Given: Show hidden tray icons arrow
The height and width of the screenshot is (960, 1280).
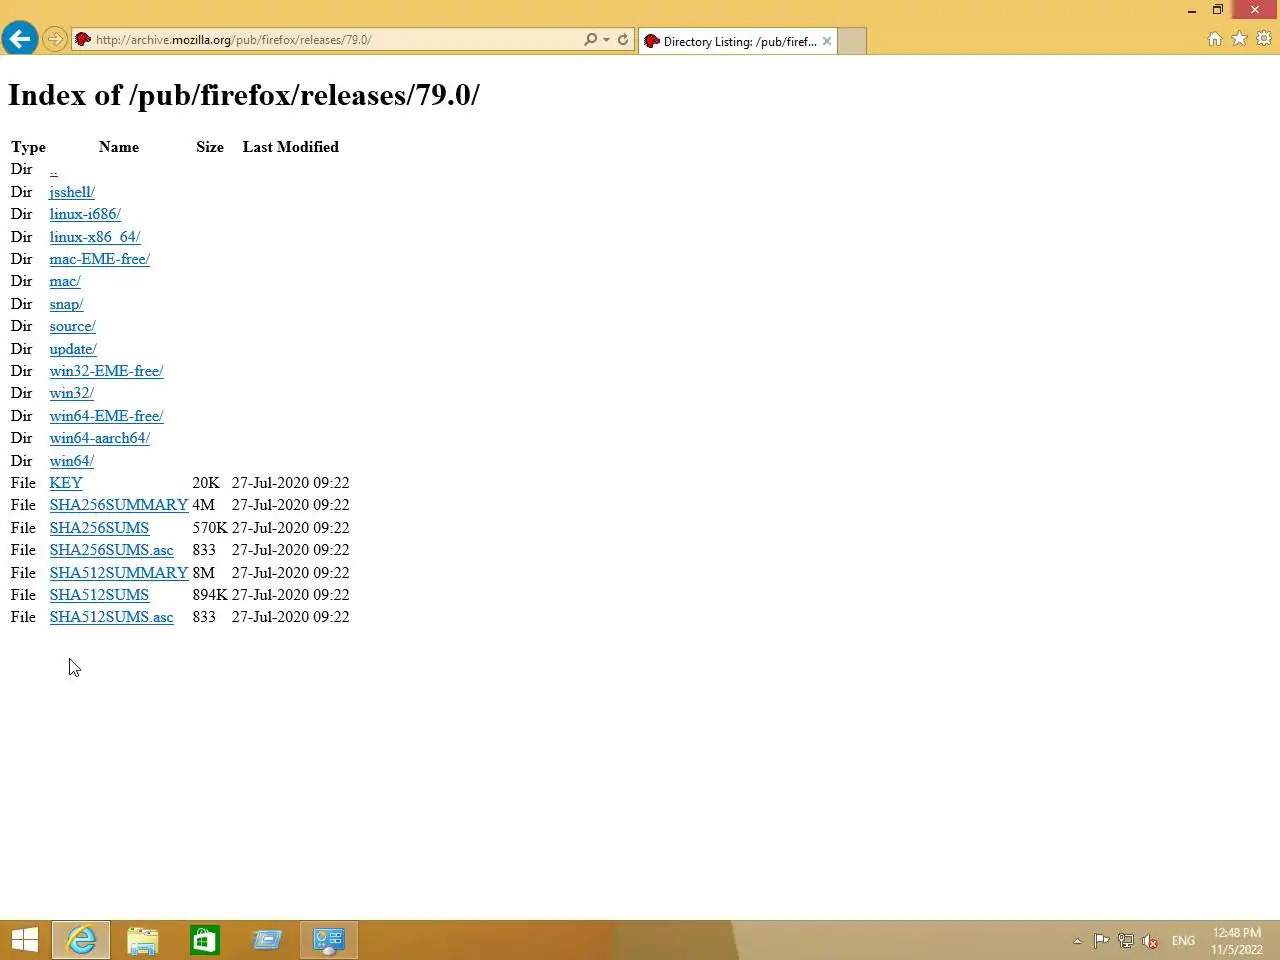Looking at the screenshot, I should [x=1077, y=941].
